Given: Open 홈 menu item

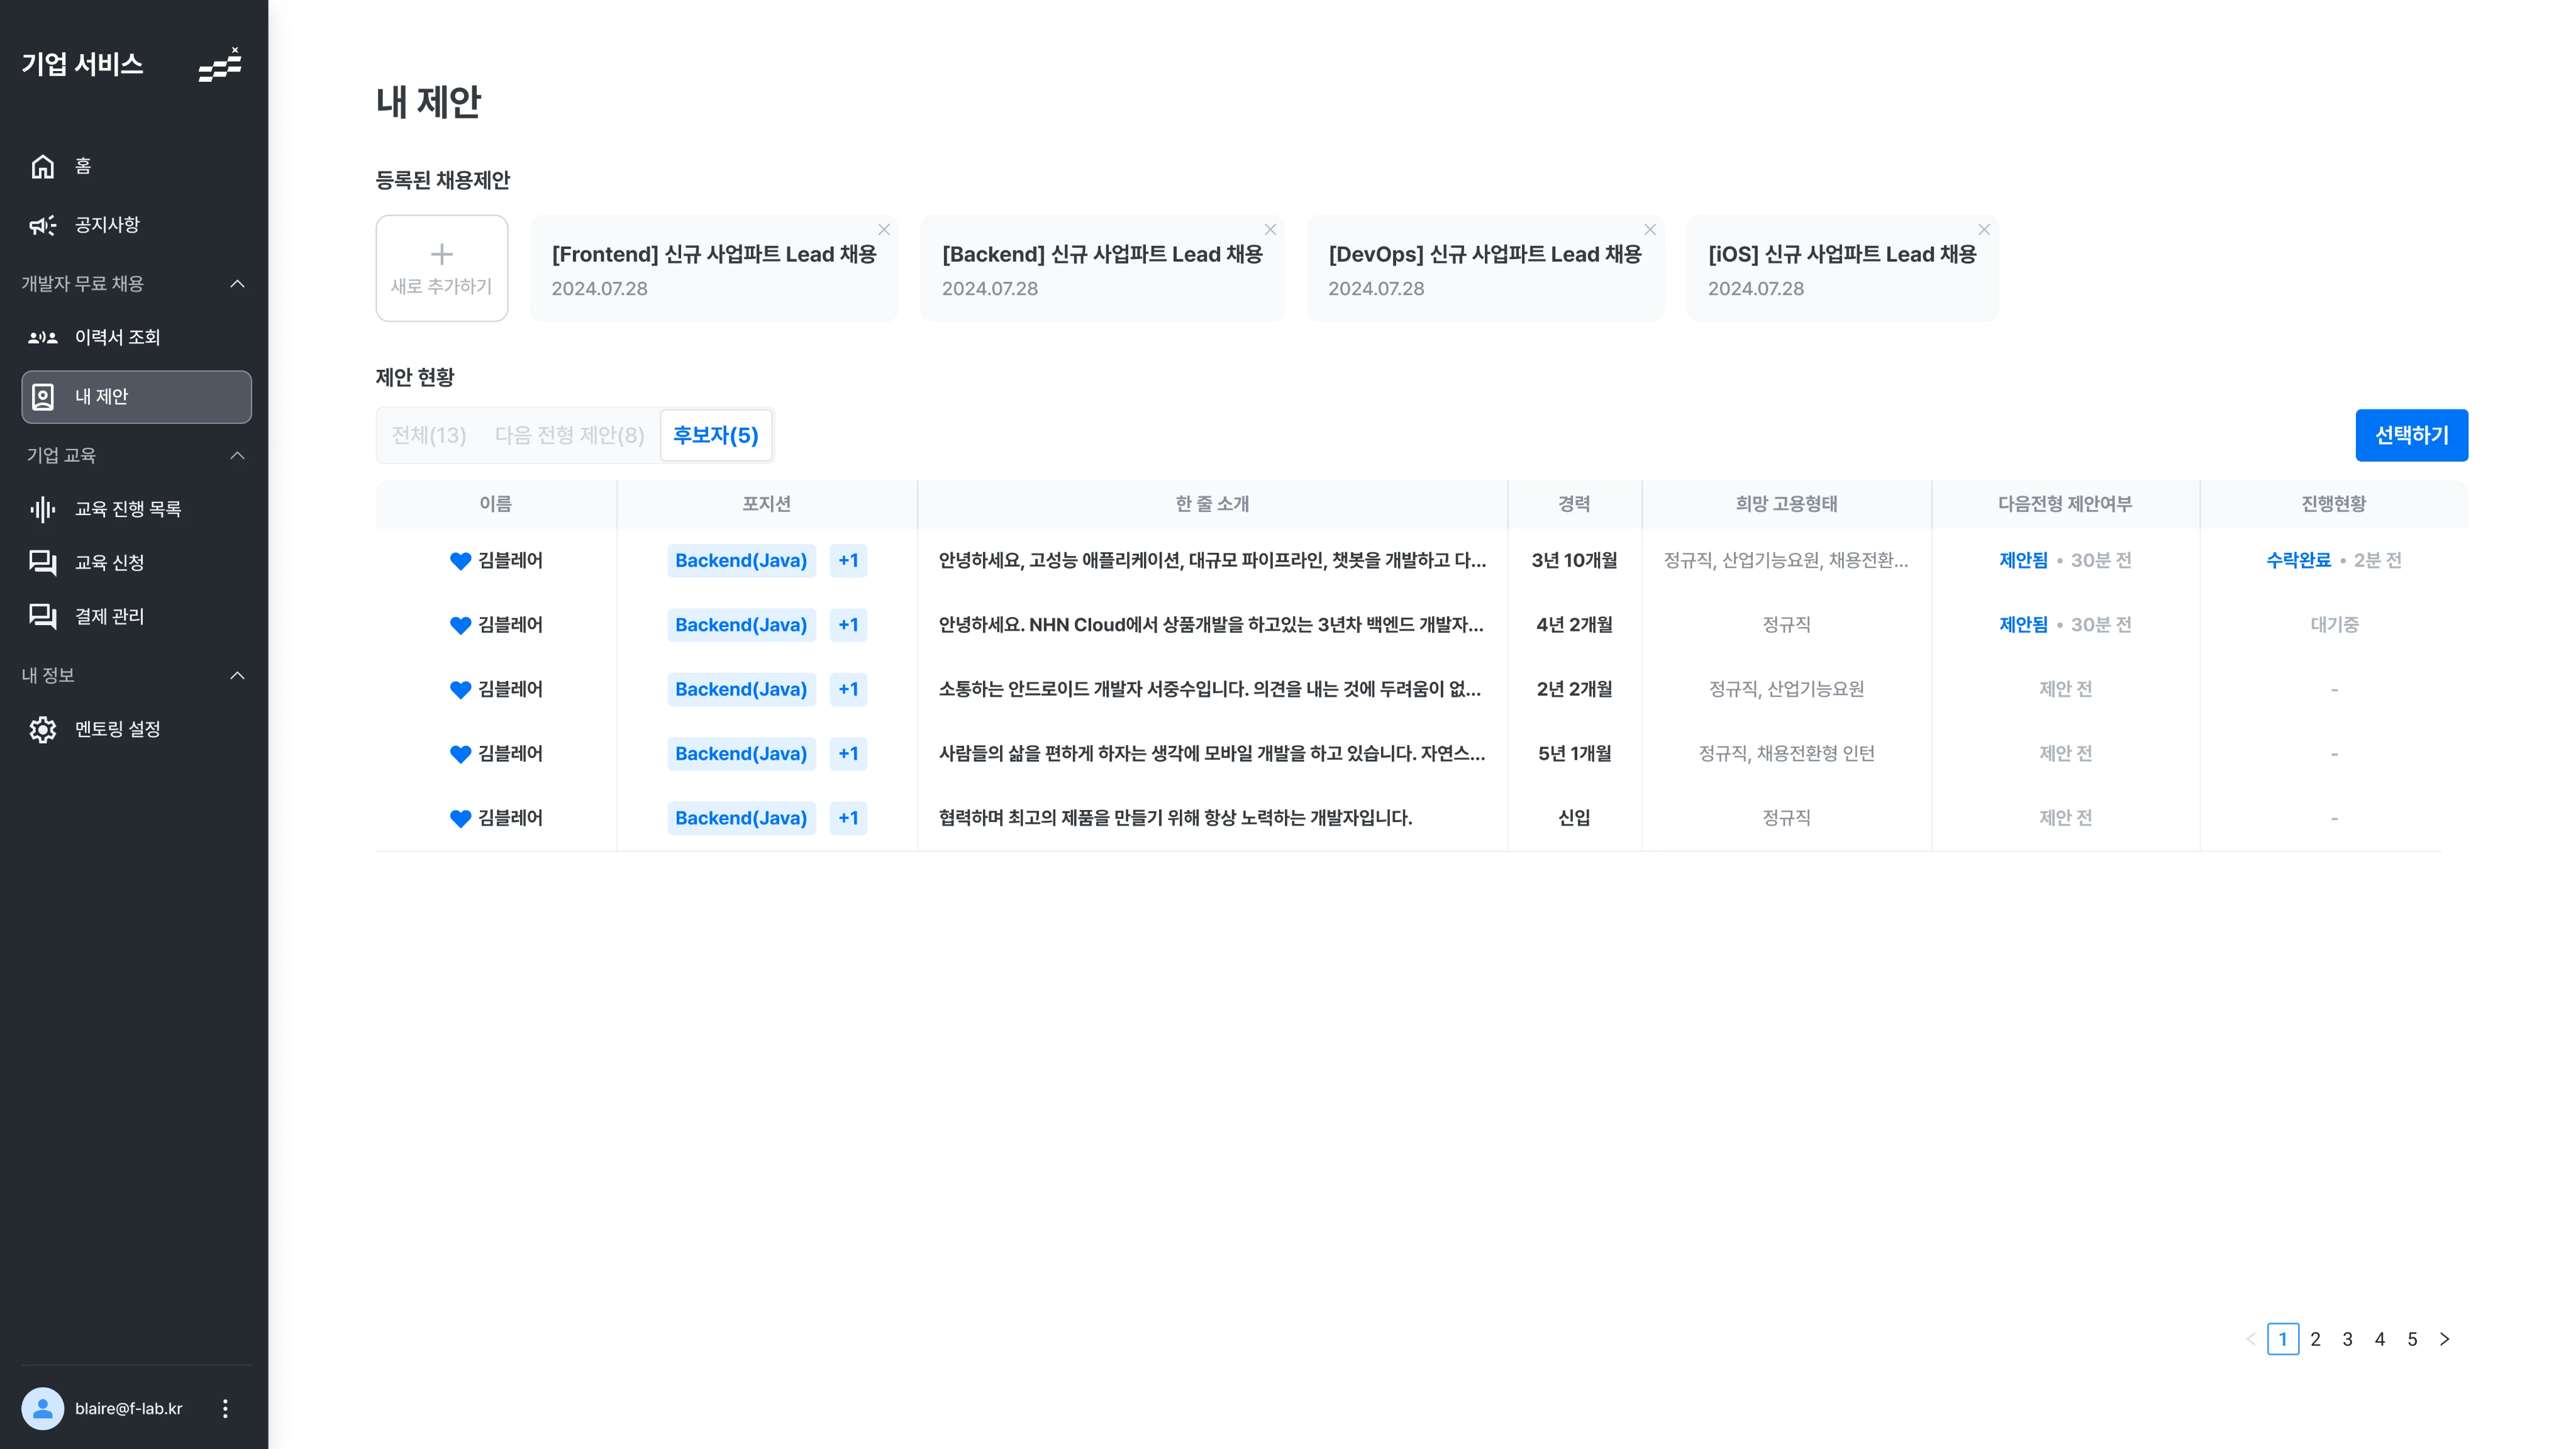Looking at the screenshot, I should pos(136,166).
